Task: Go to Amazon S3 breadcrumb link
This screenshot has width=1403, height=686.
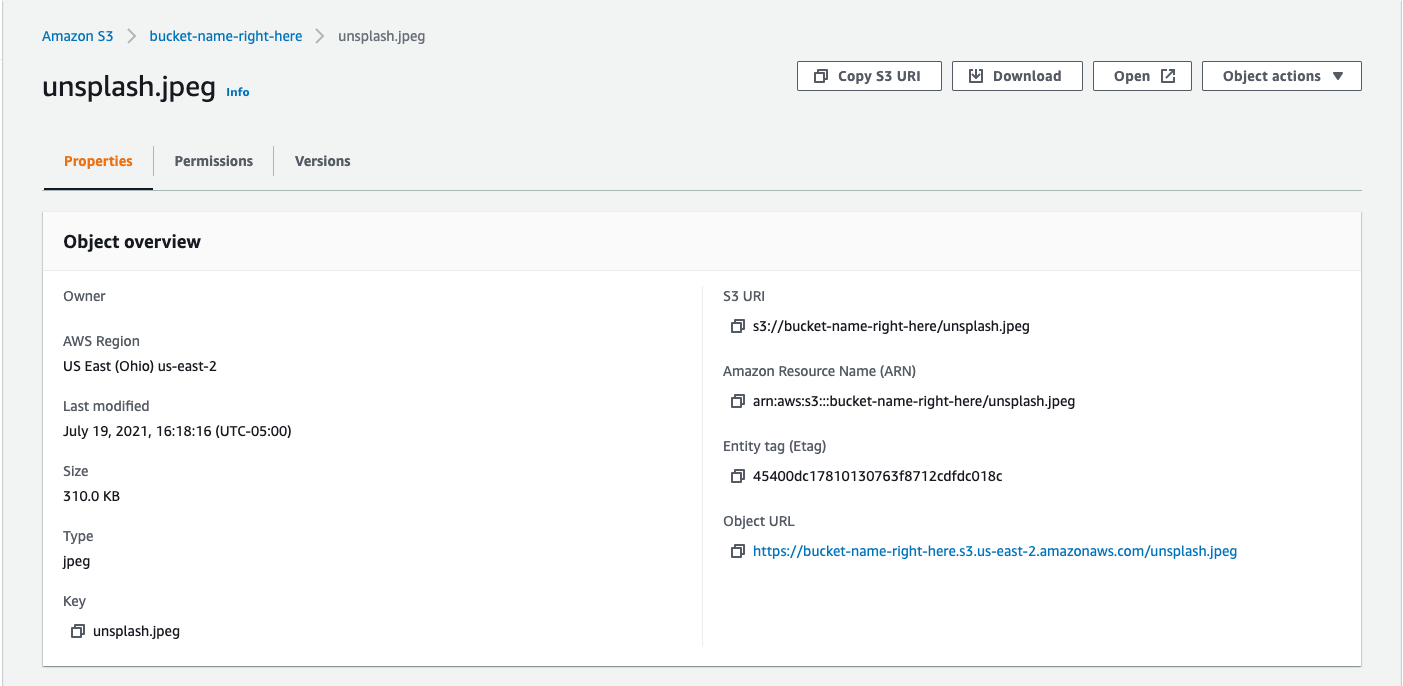Action: tap(78, 36)
